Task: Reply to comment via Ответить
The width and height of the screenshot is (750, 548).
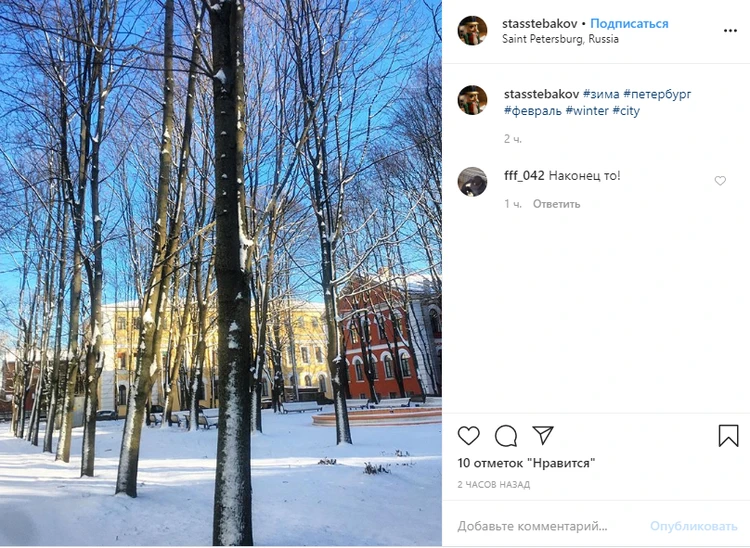Action: click(x=556, y=204)
